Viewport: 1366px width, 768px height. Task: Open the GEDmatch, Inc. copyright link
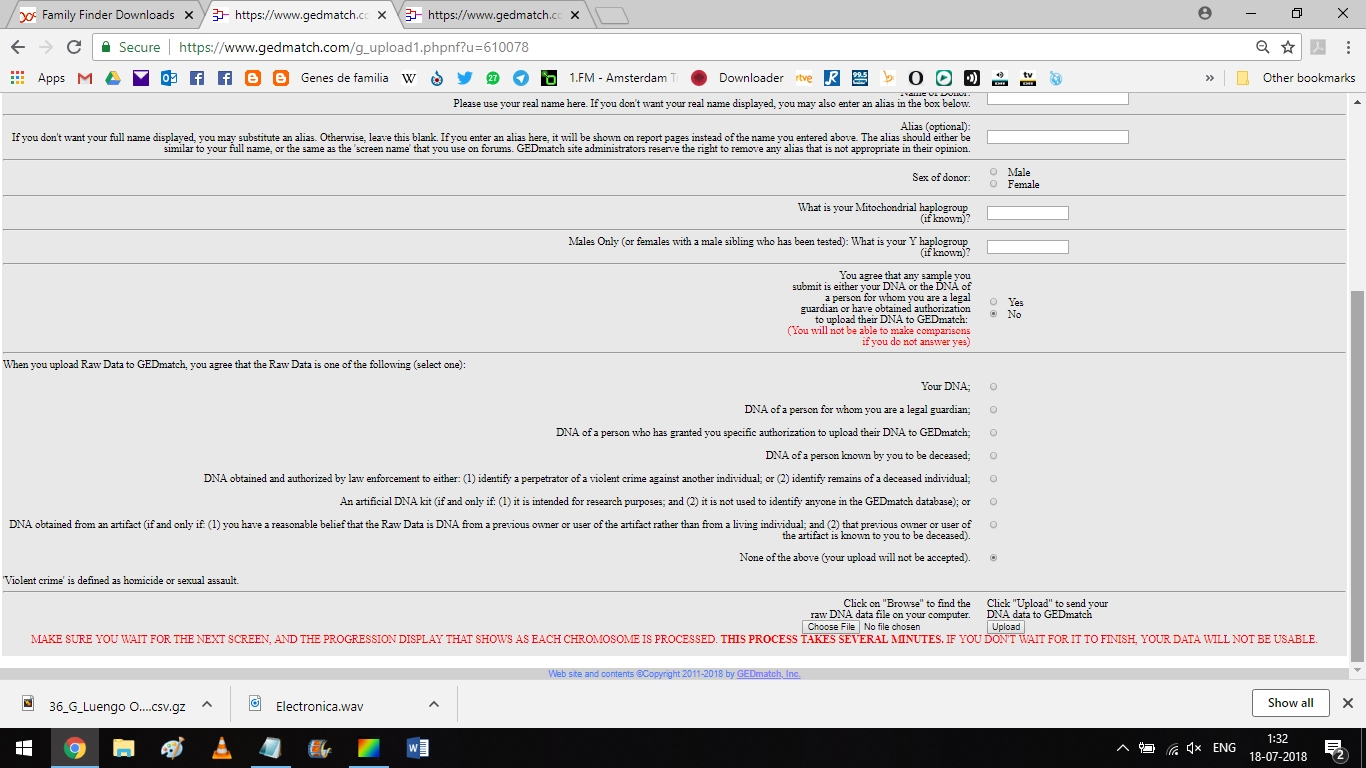[768, 674]
